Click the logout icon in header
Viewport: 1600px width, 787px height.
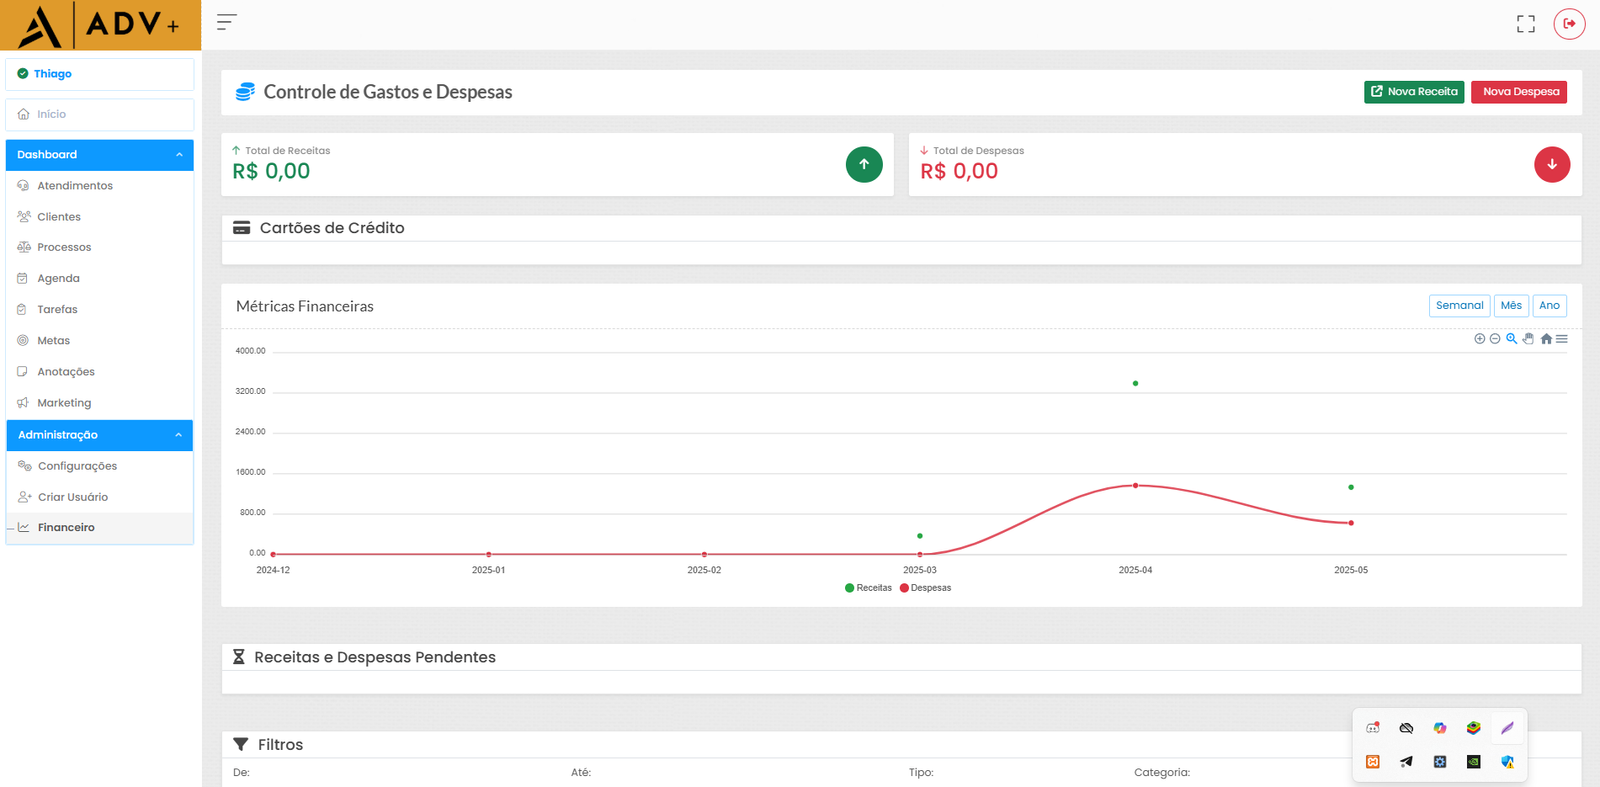[1569, 23]
